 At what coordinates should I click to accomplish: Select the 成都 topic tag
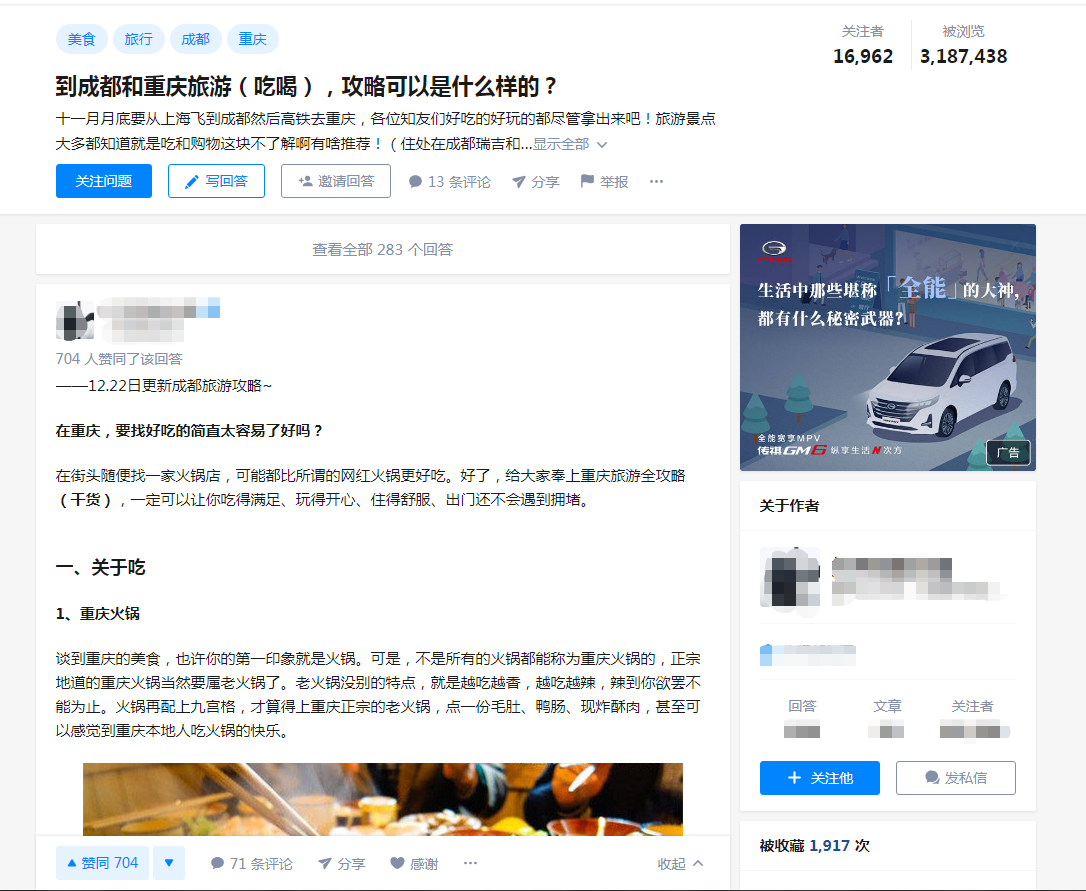195,39
